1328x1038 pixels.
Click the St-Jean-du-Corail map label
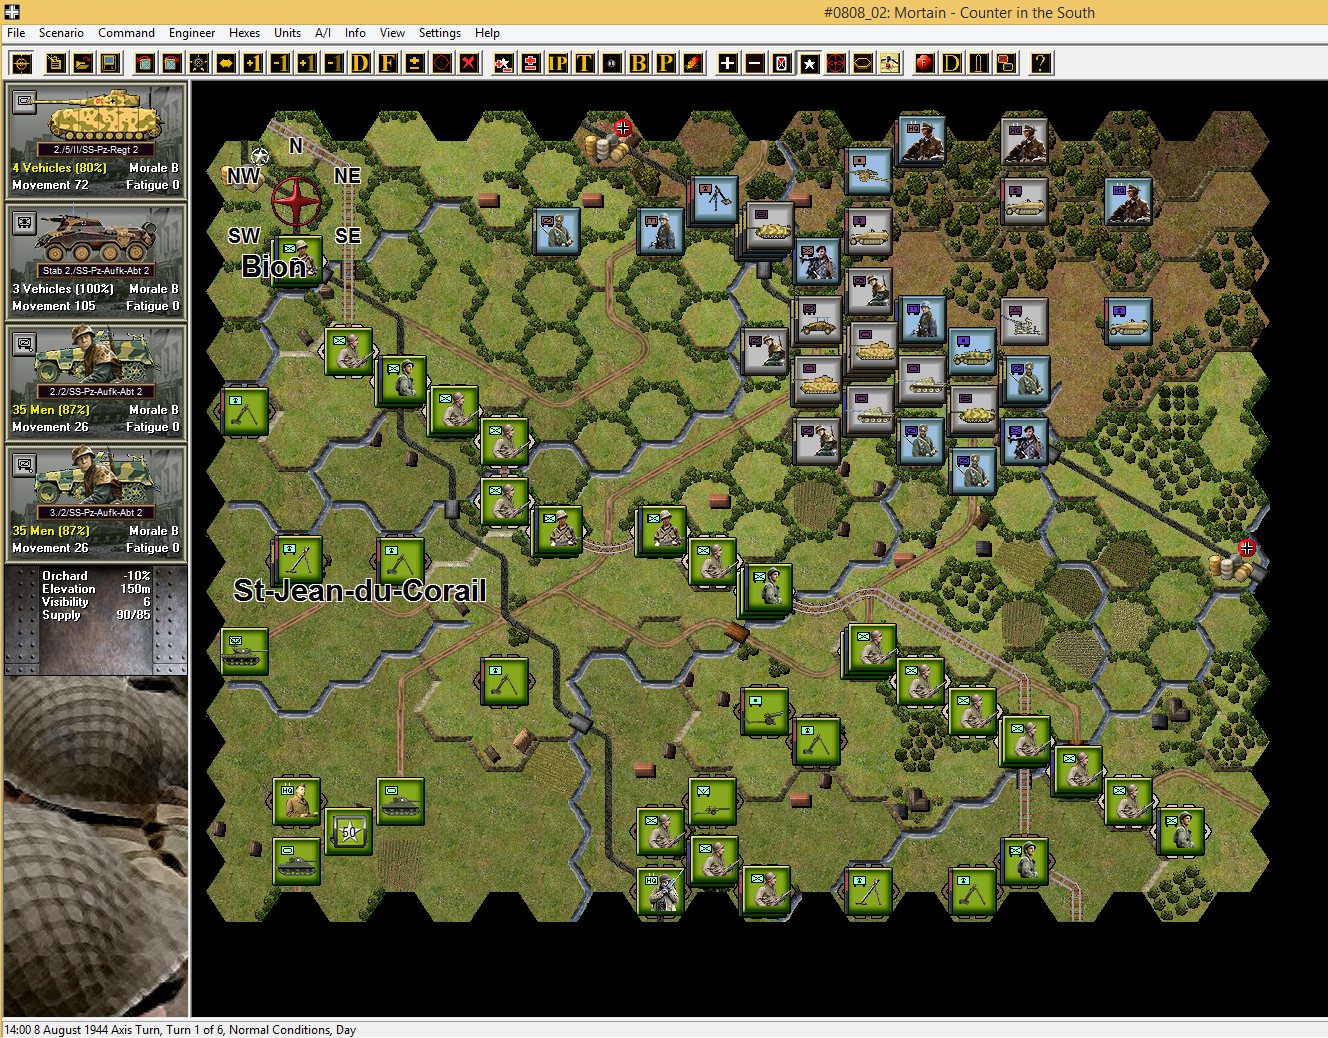[360, 591]
